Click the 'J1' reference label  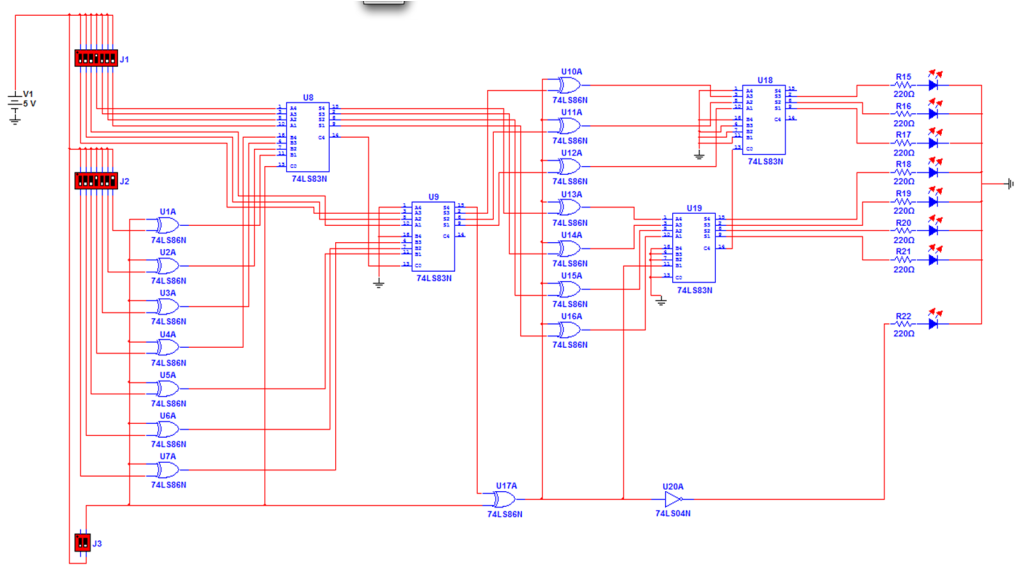[x=124, y=59]
